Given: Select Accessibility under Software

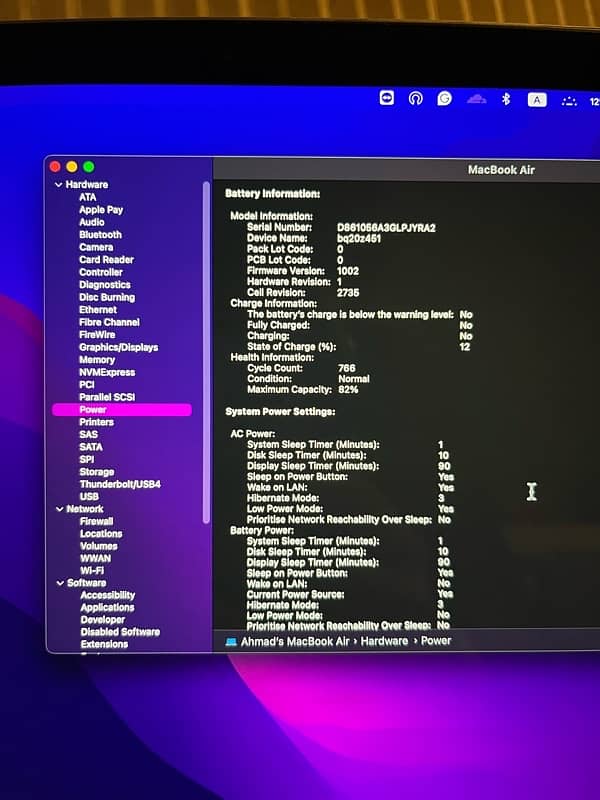Looking at the screenshot, I should click(x=108, y=595).
